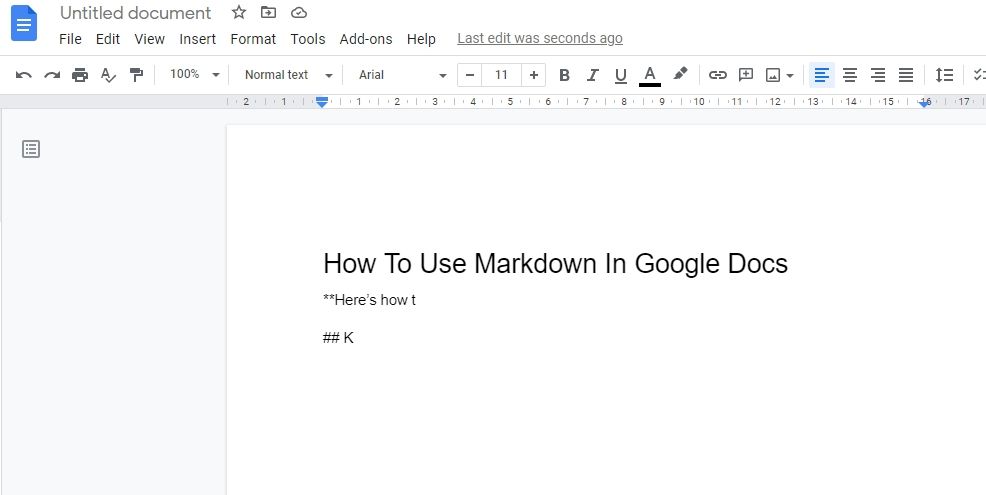Viewport: 986px width, 495px height.
Task: Open the Format menu
Action: (x=253, y=39)
